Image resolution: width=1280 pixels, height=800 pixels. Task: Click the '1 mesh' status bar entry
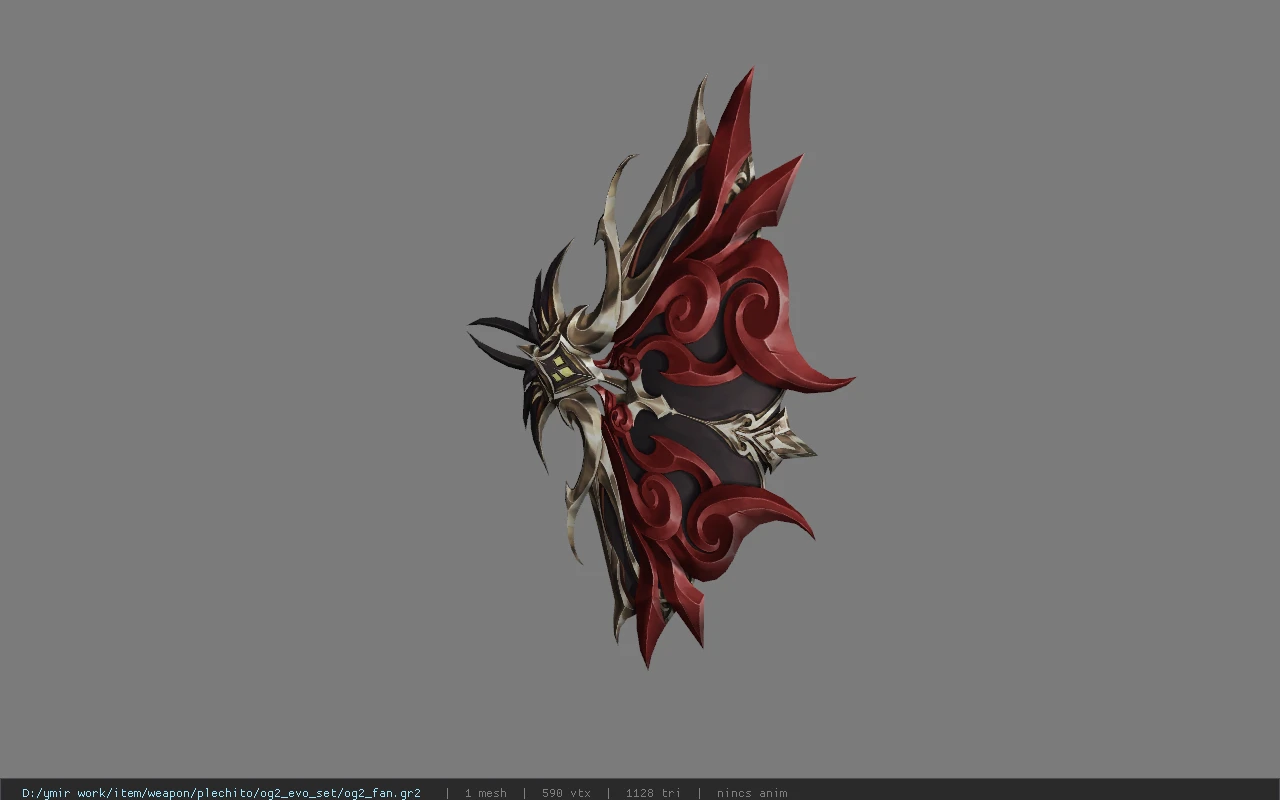pyautogui.click(x=485, y=793)
